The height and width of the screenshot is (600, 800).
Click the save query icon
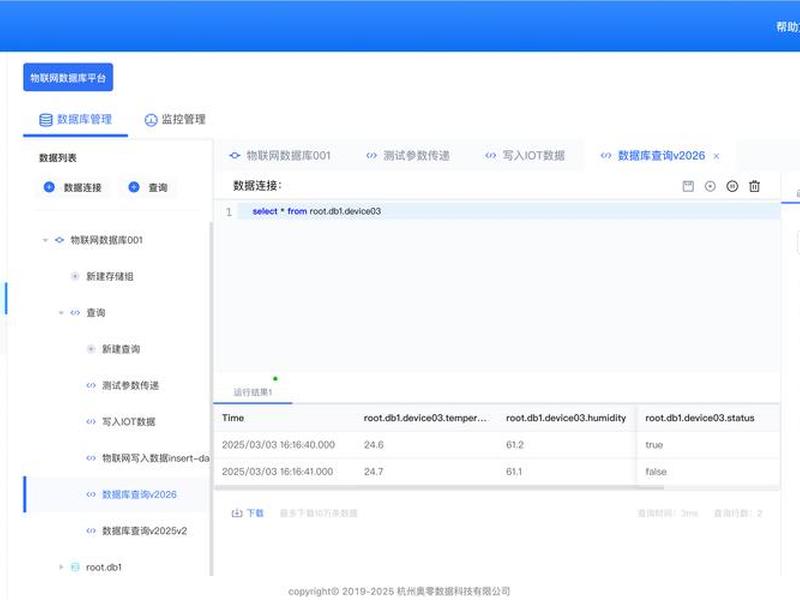pyautogui.click(x=688, y=186)
